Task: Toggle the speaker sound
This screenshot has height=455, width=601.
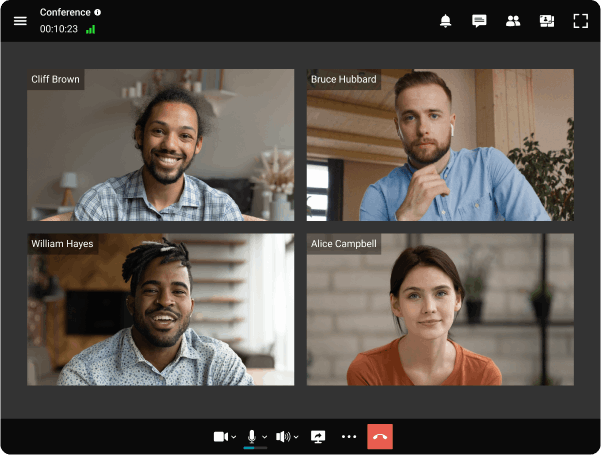Action: pos(283,437)
